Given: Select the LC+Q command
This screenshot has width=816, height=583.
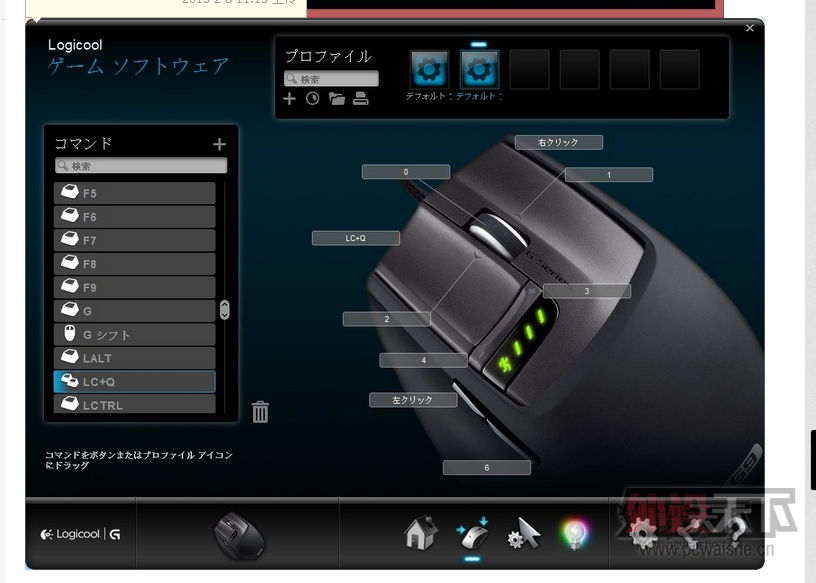Looking at the screenshot, I should 135,382.
